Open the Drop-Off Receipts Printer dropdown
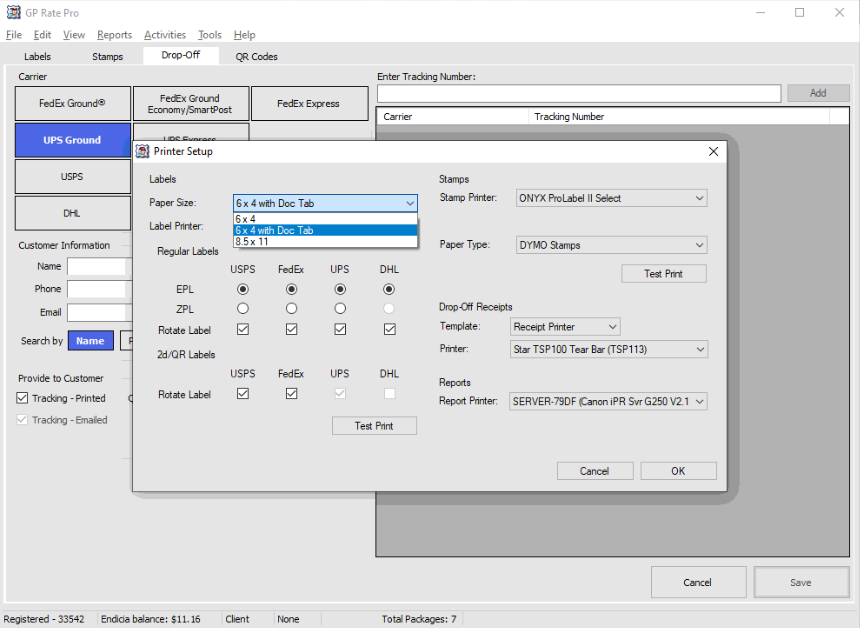This screenshot has width=860, height=628. point(609,349)
